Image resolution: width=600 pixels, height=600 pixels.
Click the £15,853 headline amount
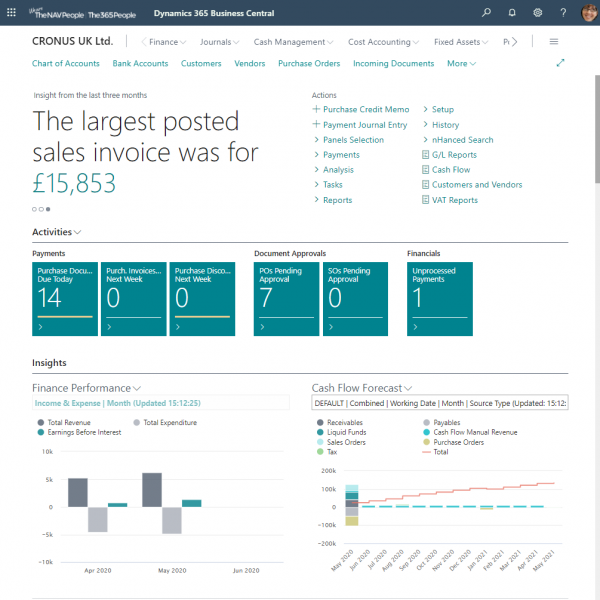pyautogui.click(x=74, y=183)
